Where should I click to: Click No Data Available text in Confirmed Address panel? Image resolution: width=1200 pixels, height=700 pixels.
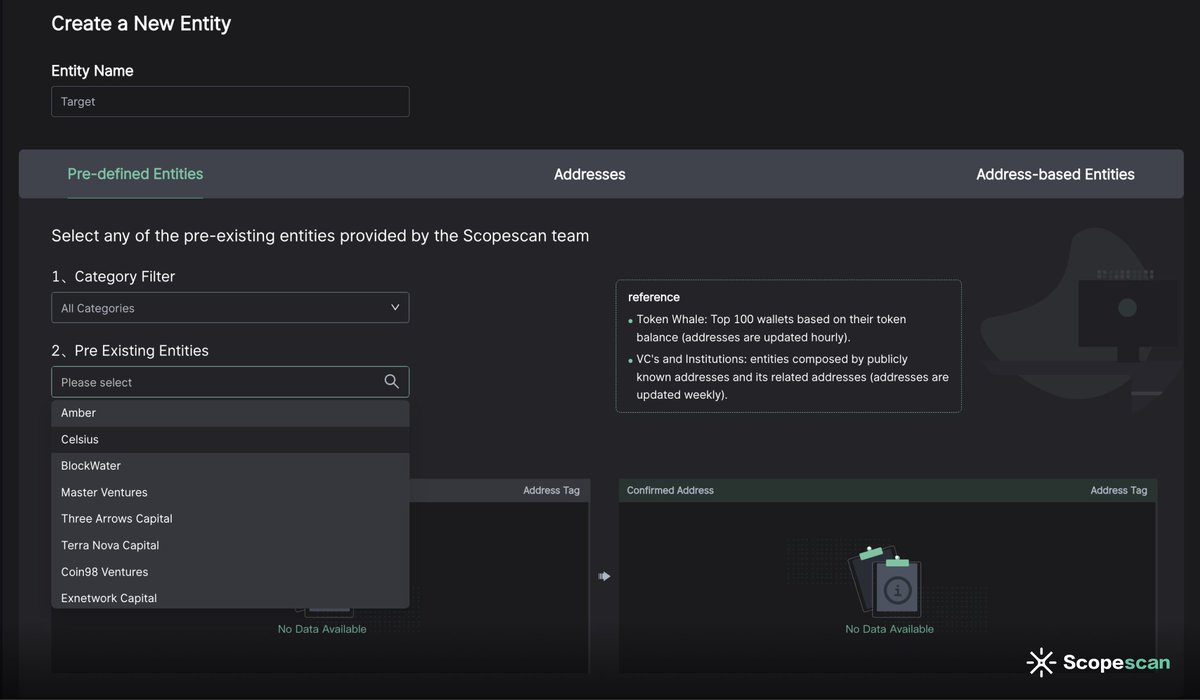pos(889,629)
